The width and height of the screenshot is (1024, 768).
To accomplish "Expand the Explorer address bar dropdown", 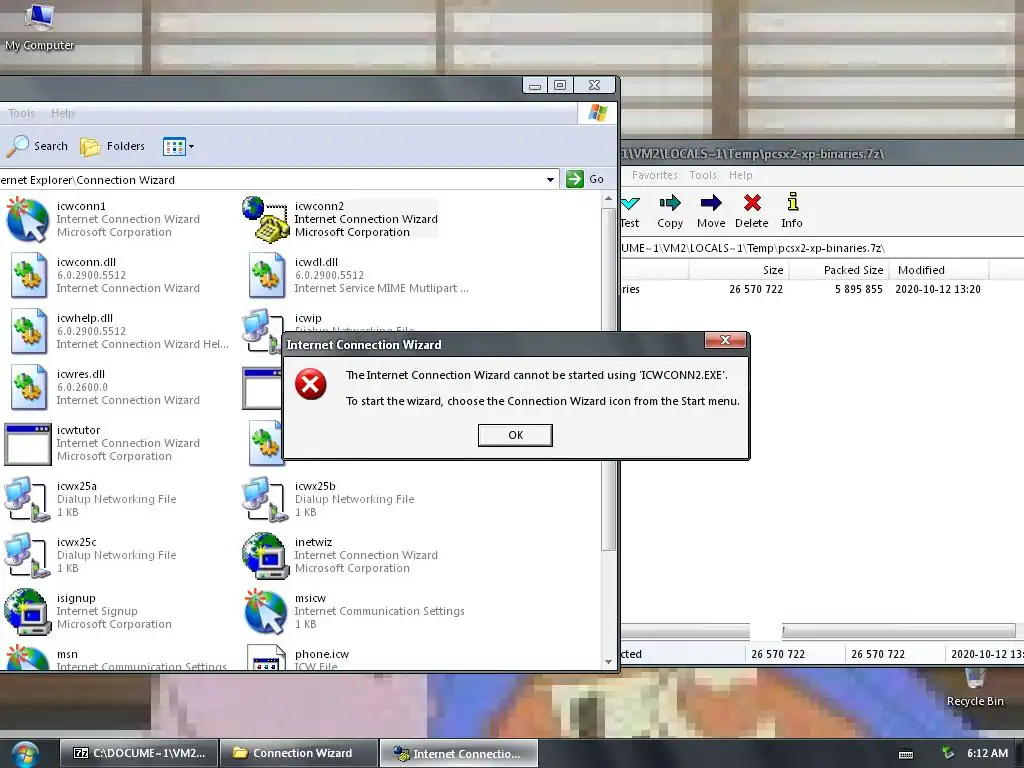I will pos(551,180).
